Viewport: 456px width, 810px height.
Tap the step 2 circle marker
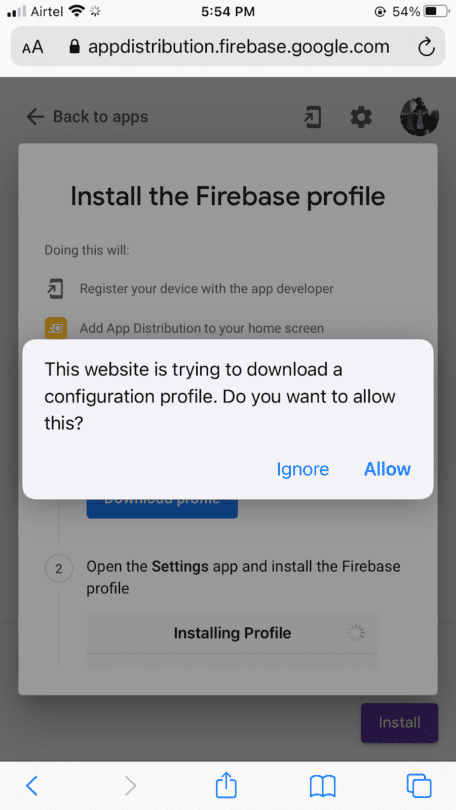(58, 569)
